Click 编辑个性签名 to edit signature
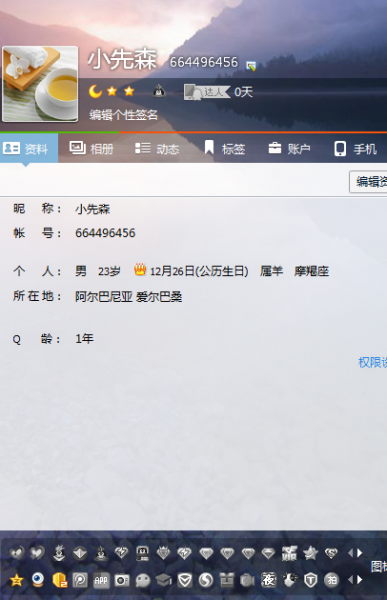The image size is (387, 600). (x=123, y=114)
